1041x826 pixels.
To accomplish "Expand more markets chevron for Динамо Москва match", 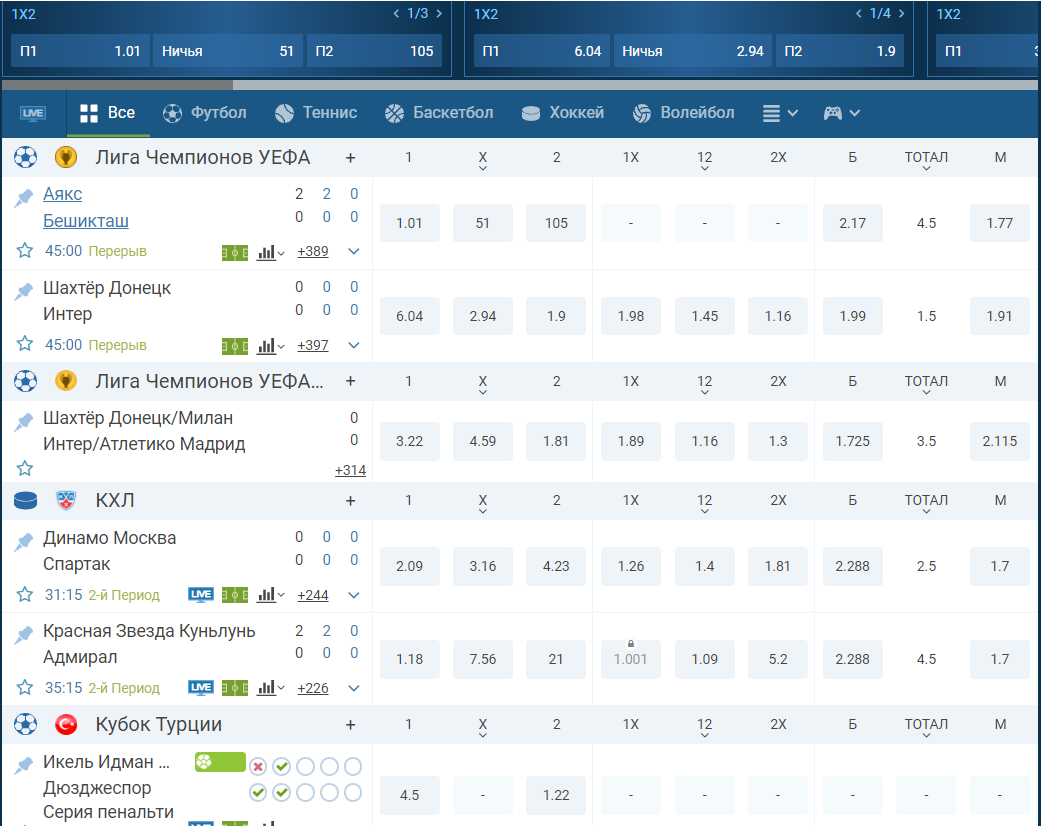I will (x=354, y=596).
